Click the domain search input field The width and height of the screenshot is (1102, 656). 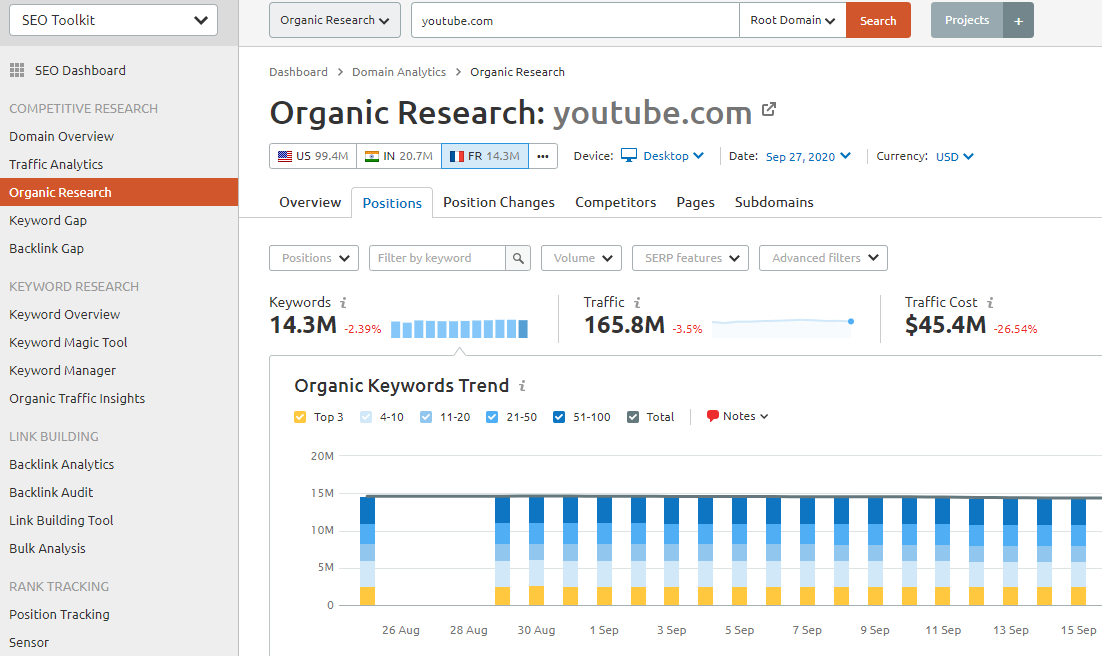[x=575, y=20]
